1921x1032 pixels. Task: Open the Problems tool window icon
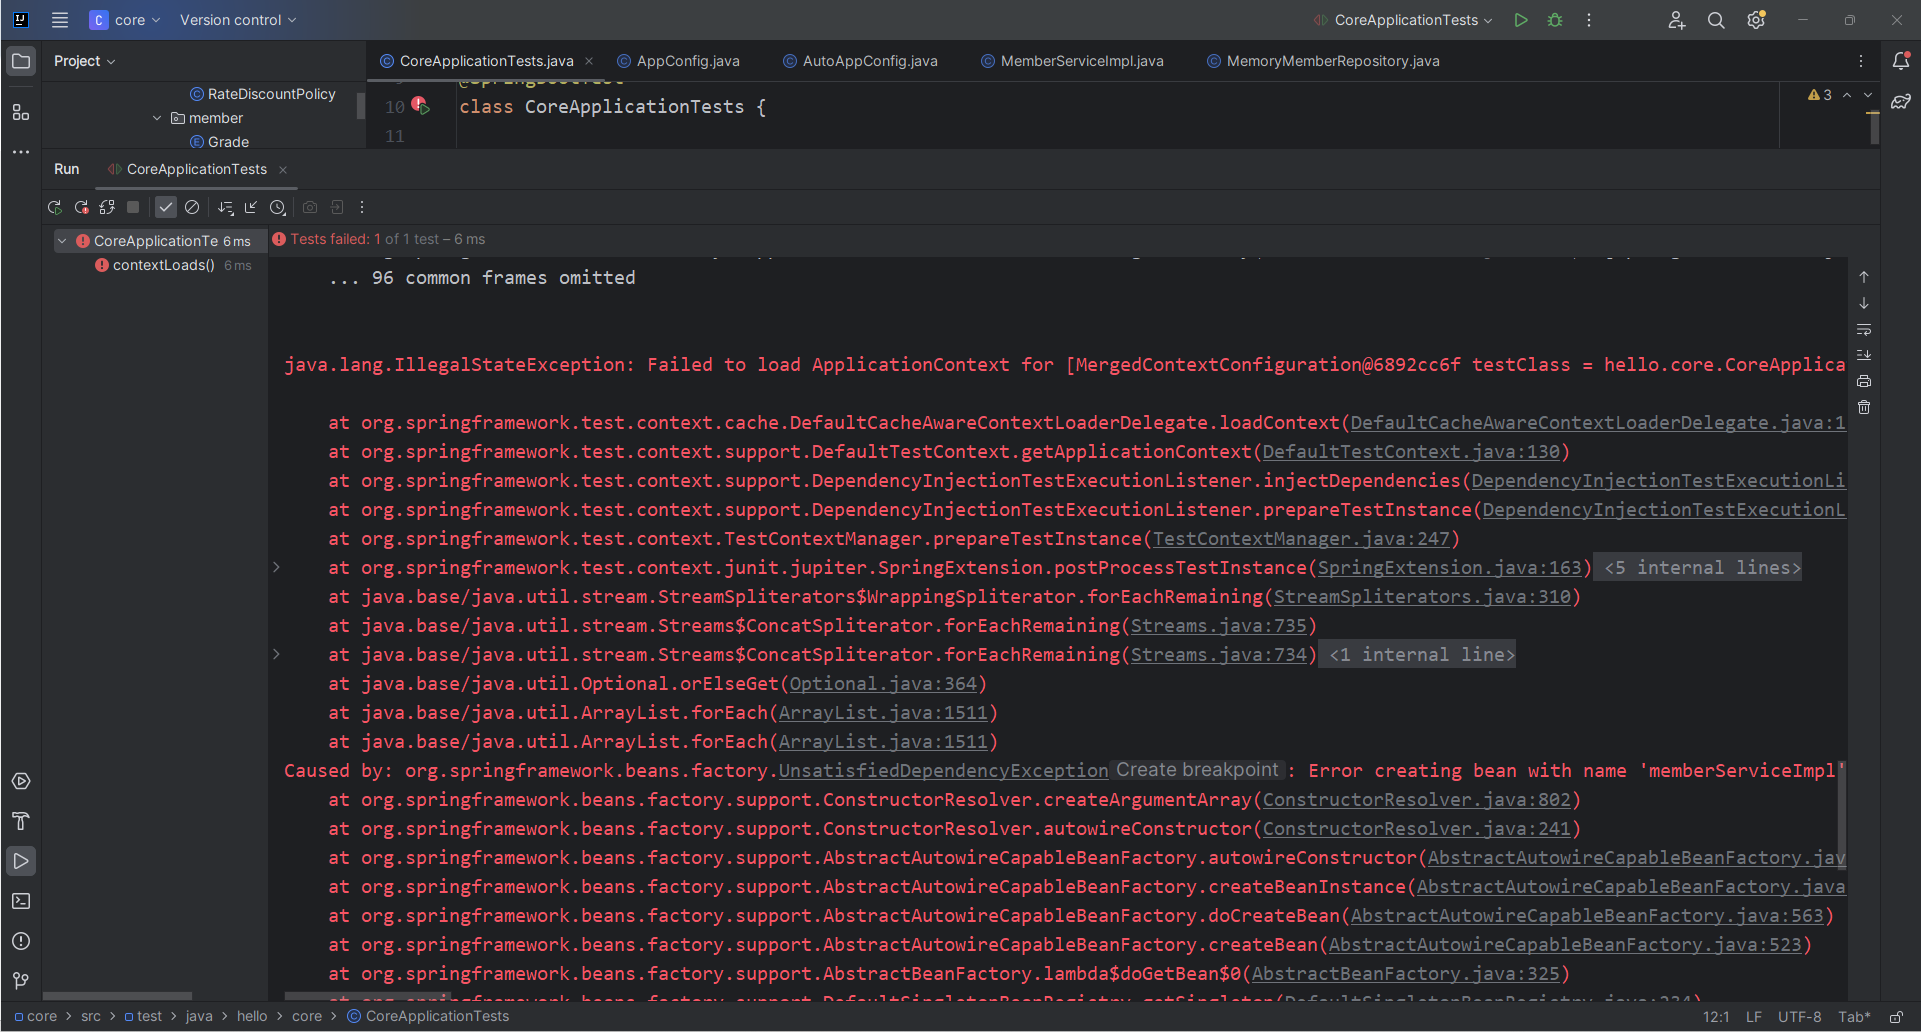tap(21, 941)
